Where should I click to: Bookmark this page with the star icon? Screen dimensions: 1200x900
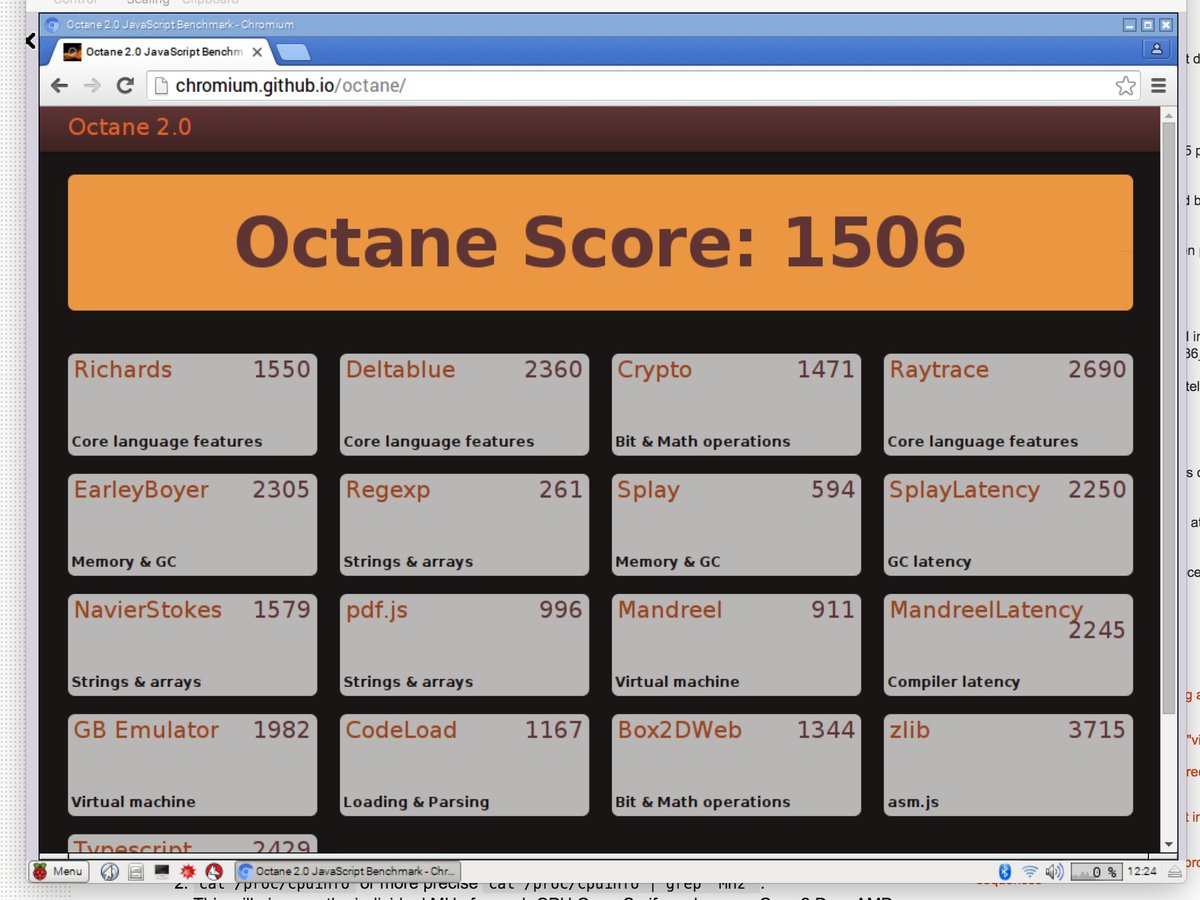(x=1126, y=86)
